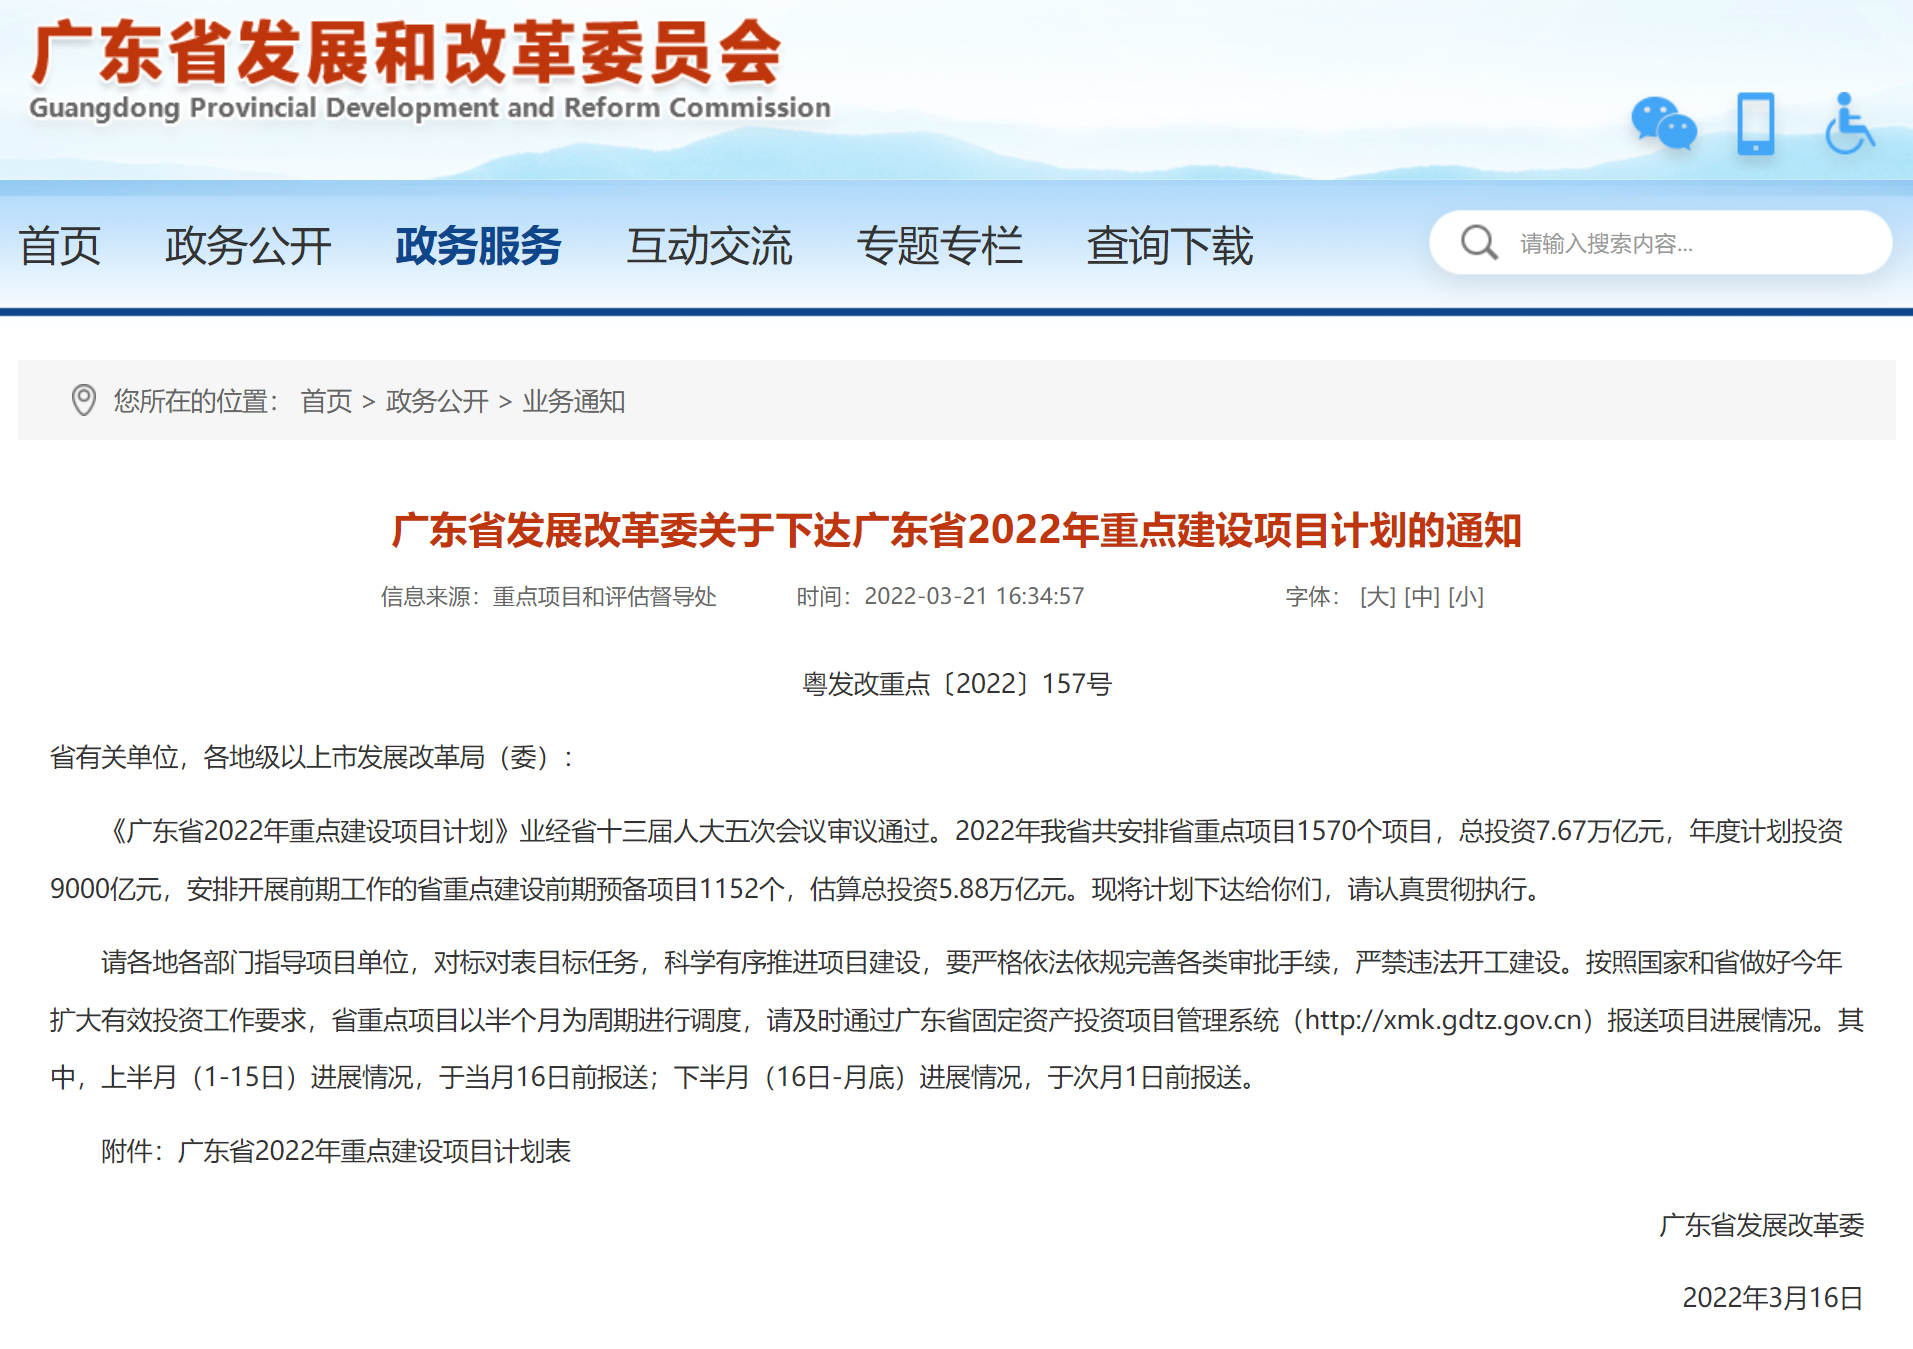Open the mobile phone version icon

(x=1755, y=124)
